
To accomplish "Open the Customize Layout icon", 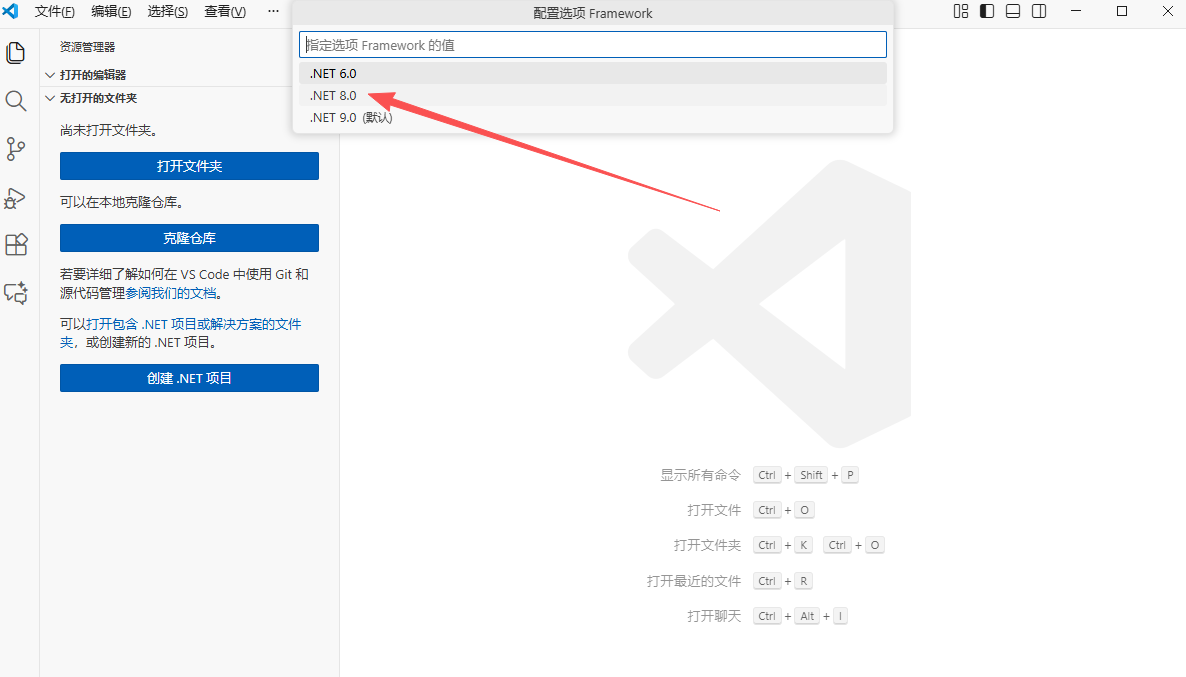I will pos(961,11).
